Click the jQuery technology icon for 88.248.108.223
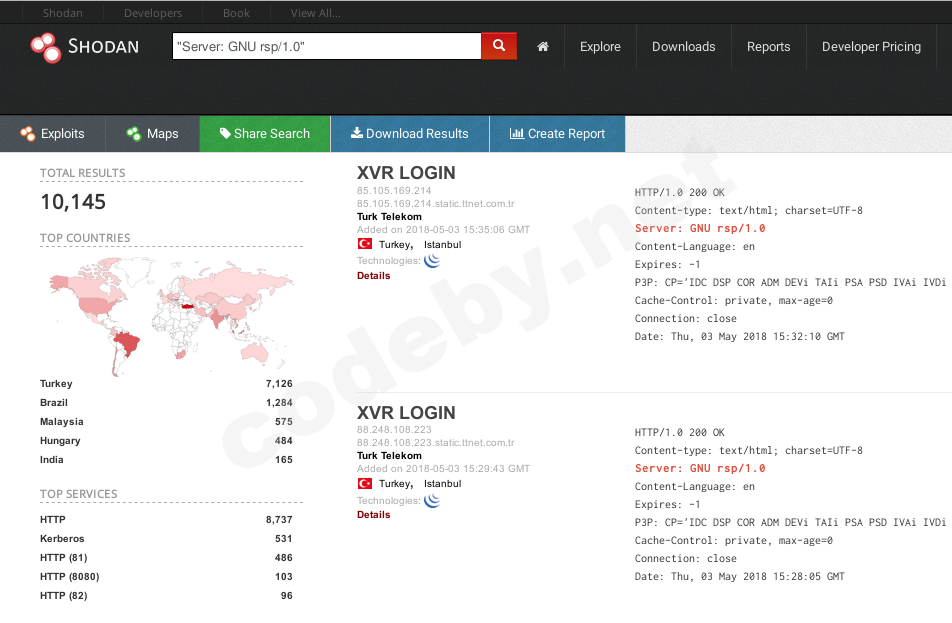 [432, 500]
